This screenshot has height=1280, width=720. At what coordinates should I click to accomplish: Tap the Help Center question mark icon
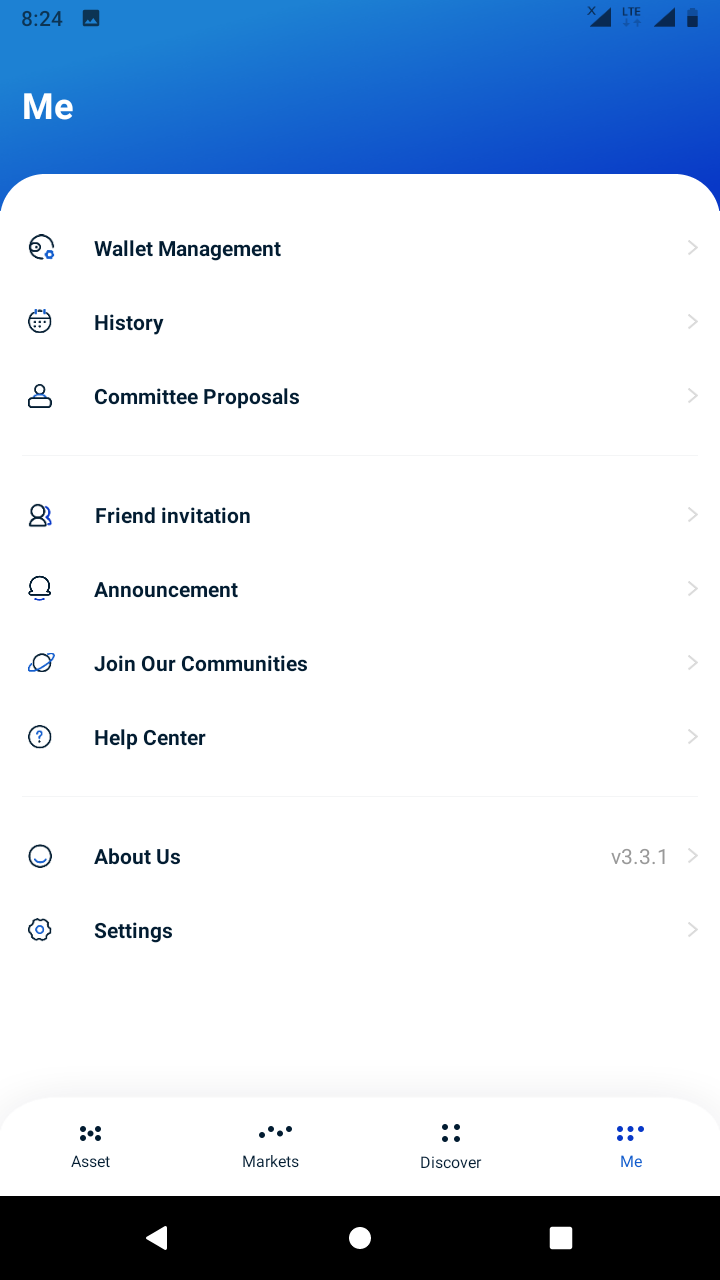coord(40,737)
